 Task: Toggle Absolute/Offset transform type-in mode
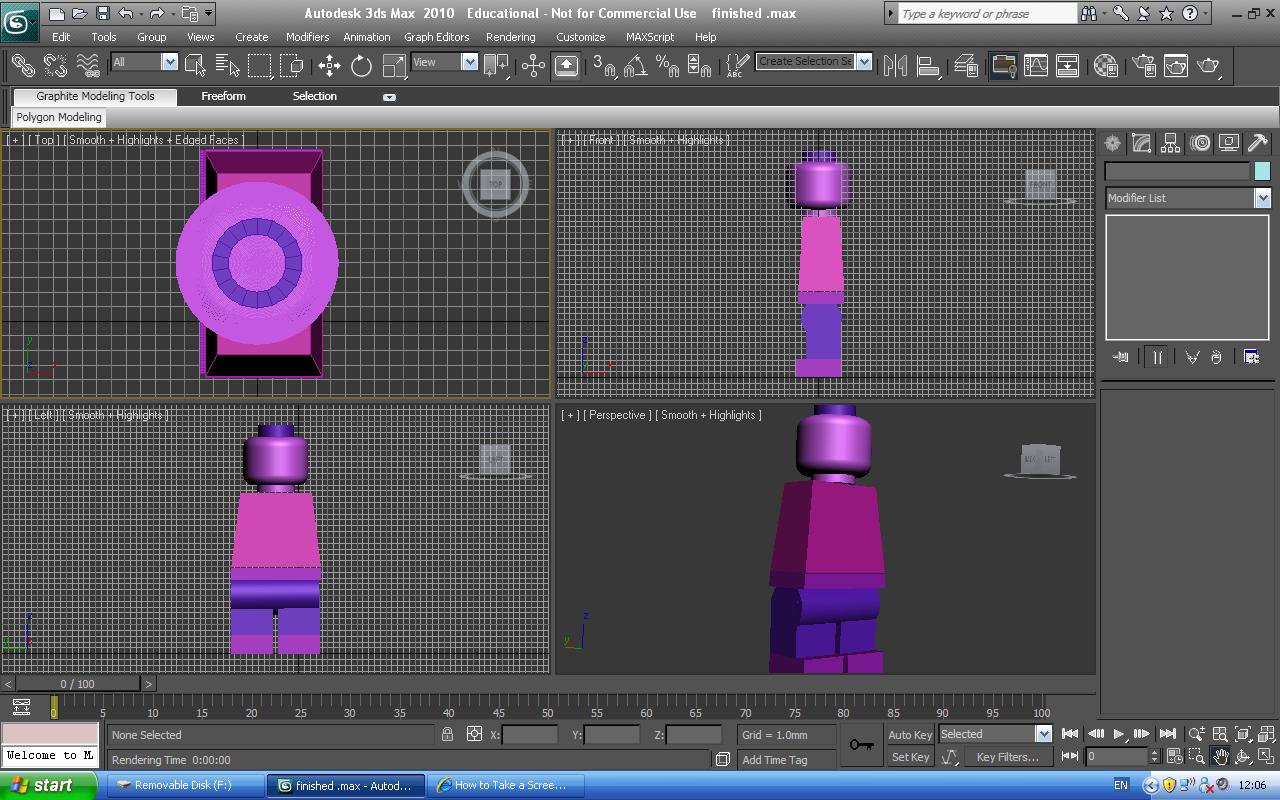pyautogui.click(x=474, y=734)
